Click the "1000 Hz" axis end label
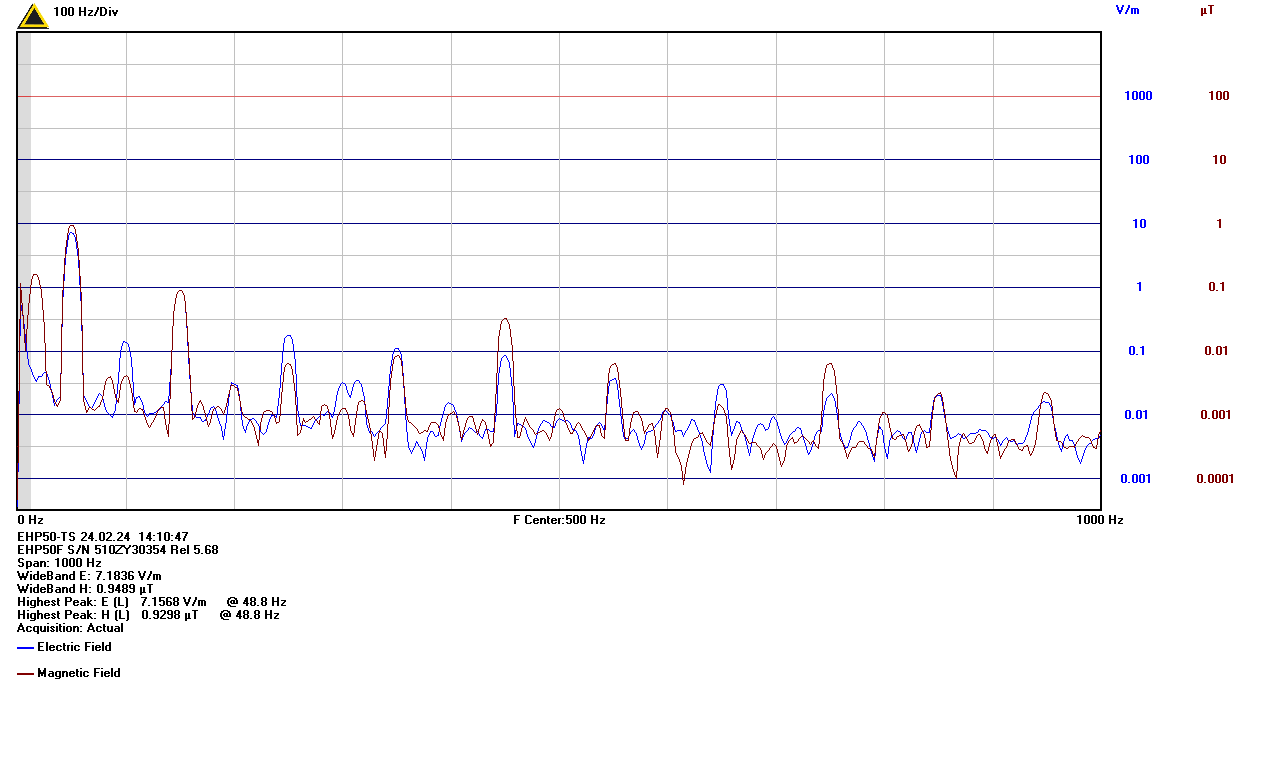This screenshot has height=776, width=1273. (x=1099, y=520)
